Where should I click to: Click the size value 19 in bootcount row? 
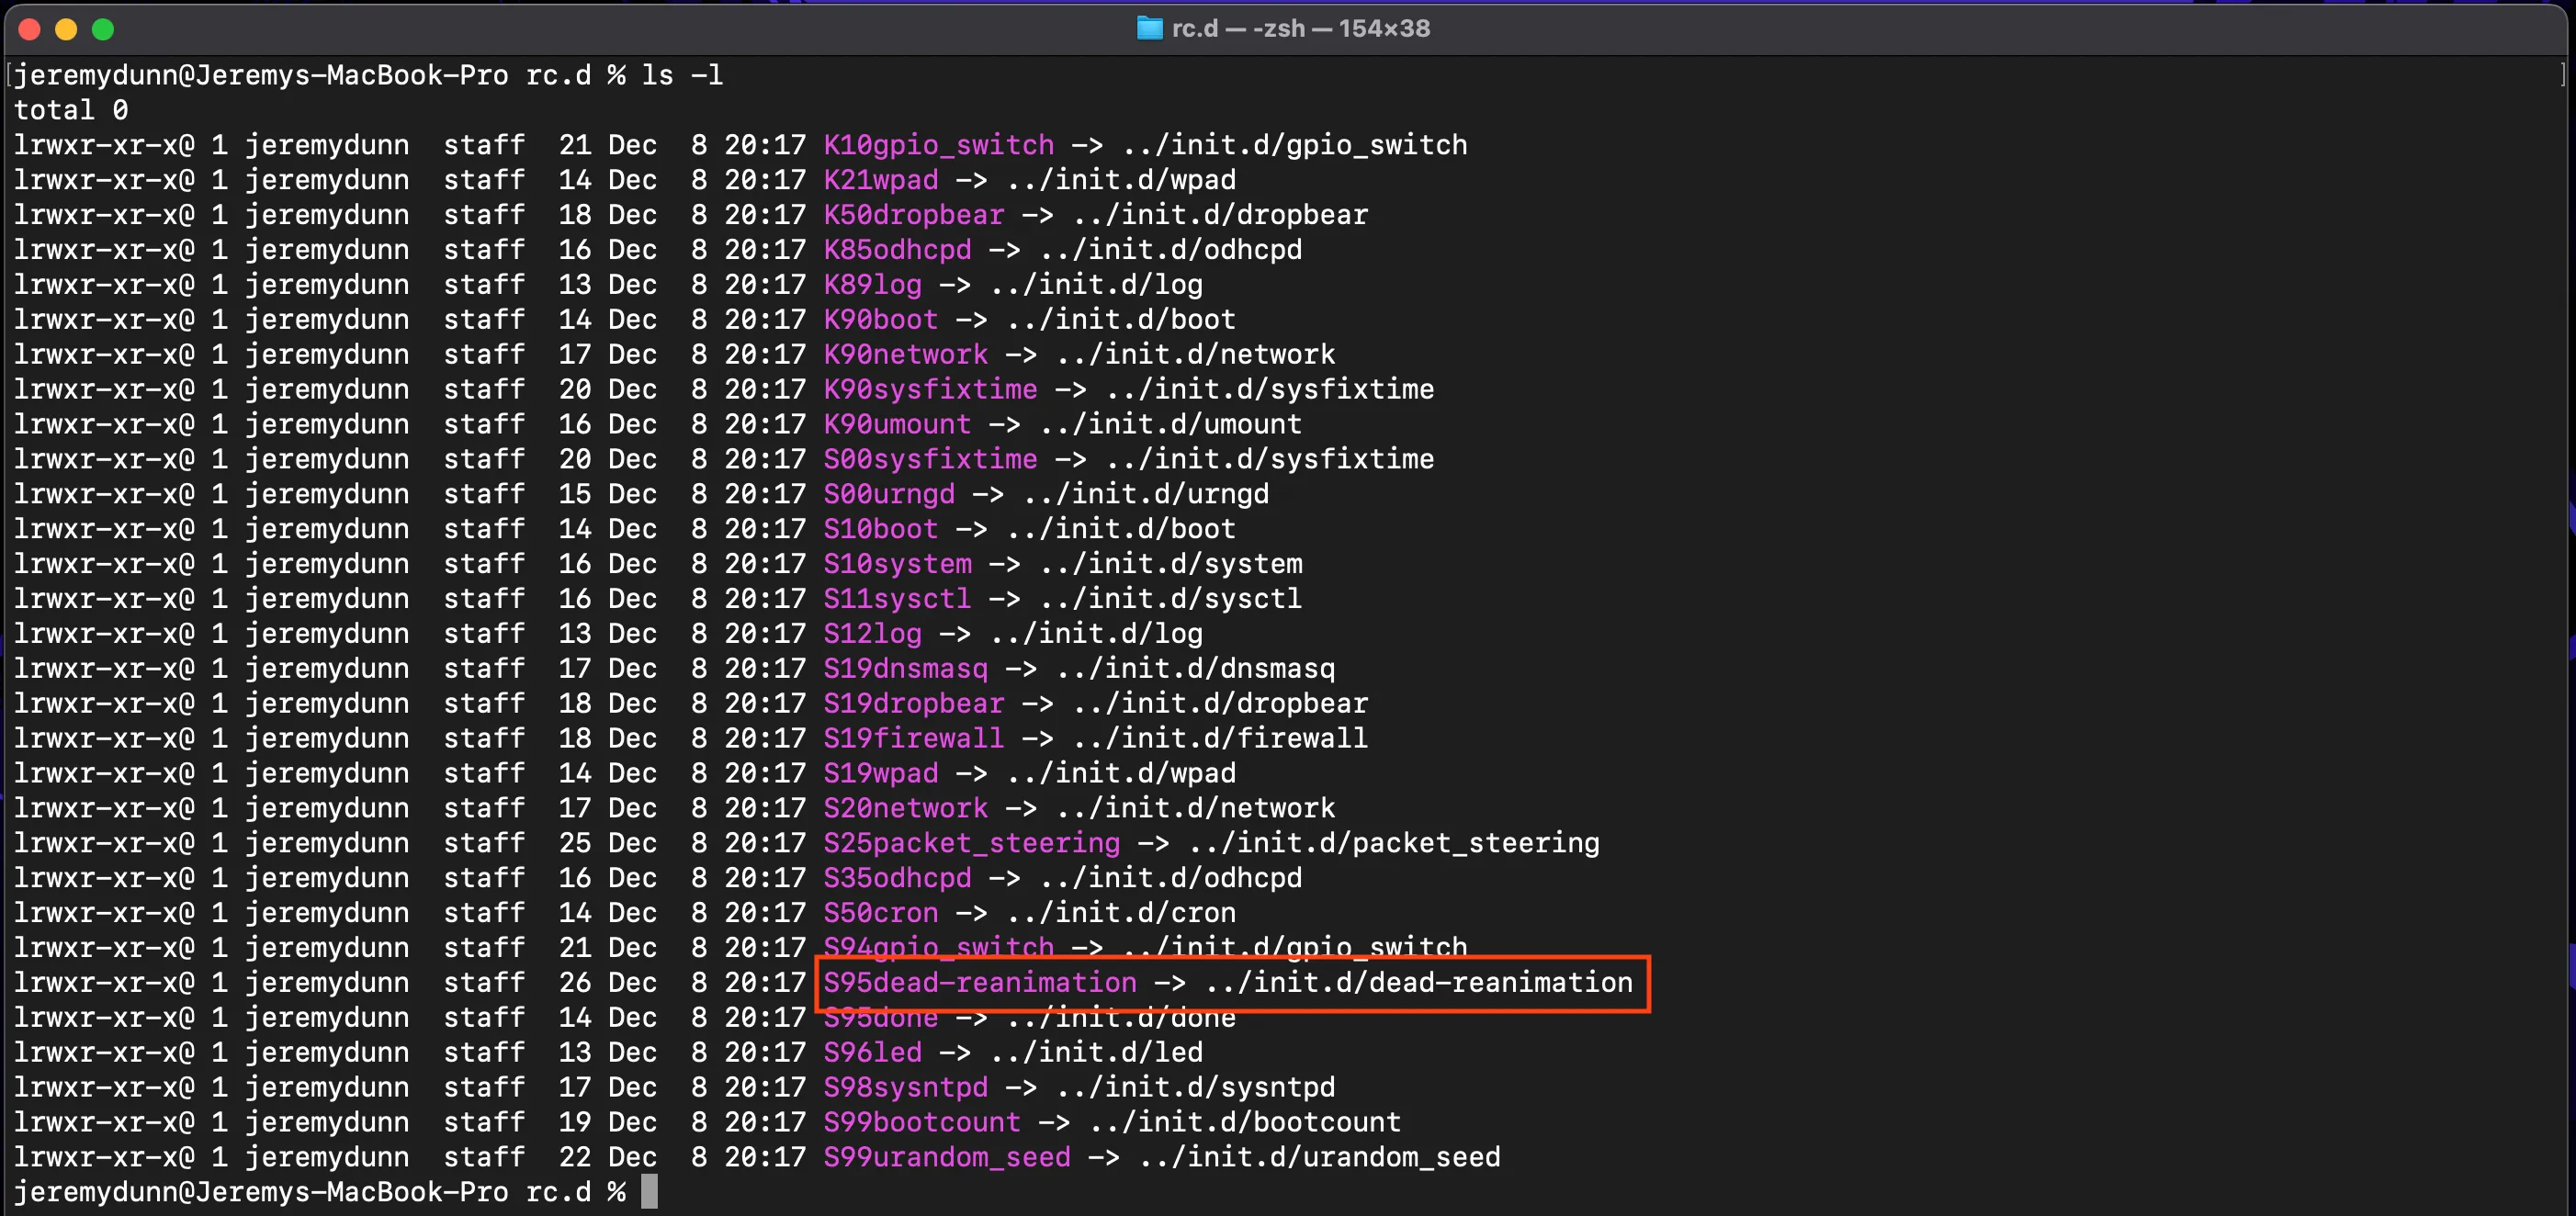(575, 1123)
